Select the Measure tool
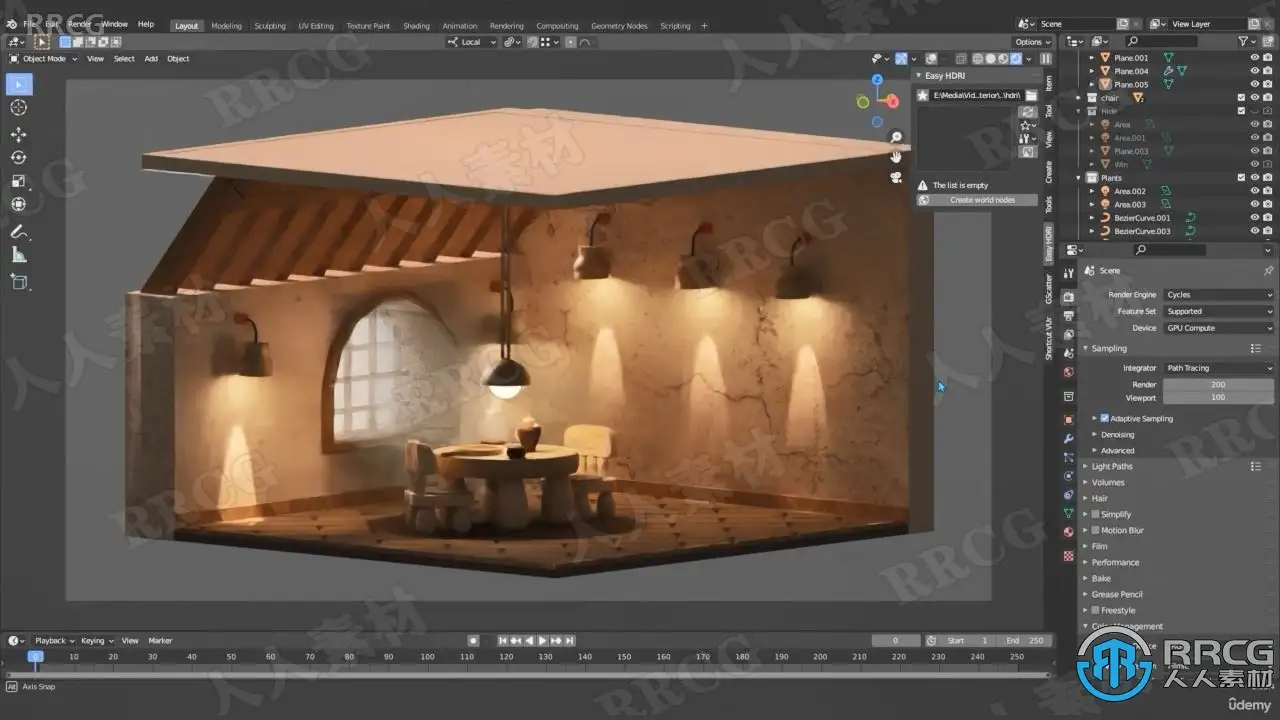The width and height of the screenshot is (1280, 720). [x=18, y=255]
